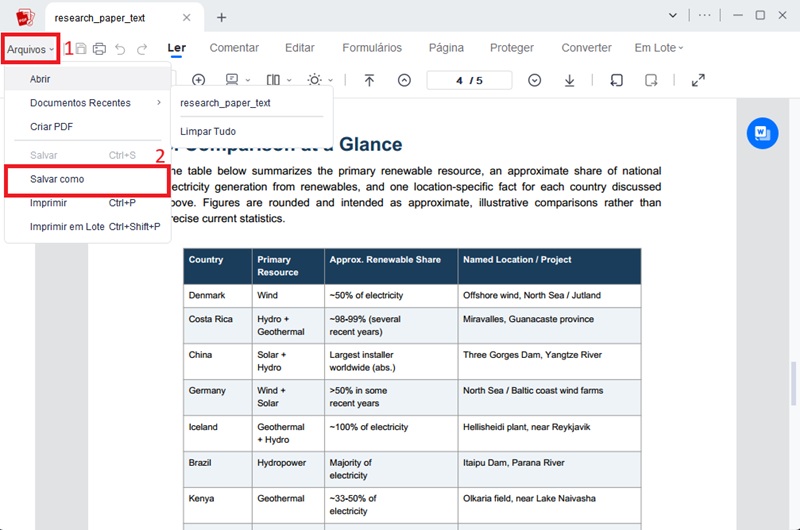
Task: Open the three dots more options
Action: [x=705, y=15]
